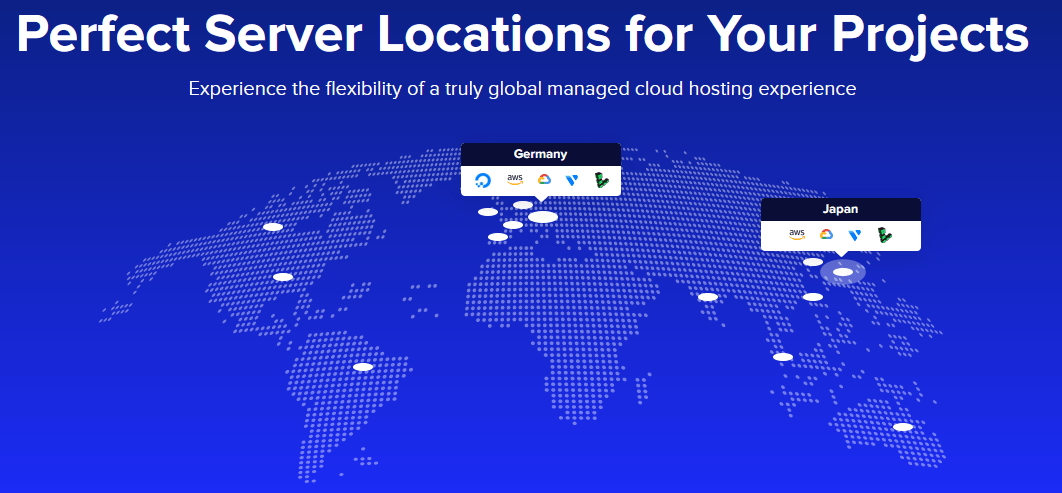Viewport: 1062px width, 493px height.
Task: Click the server marker in India
Action: [708, 297]
